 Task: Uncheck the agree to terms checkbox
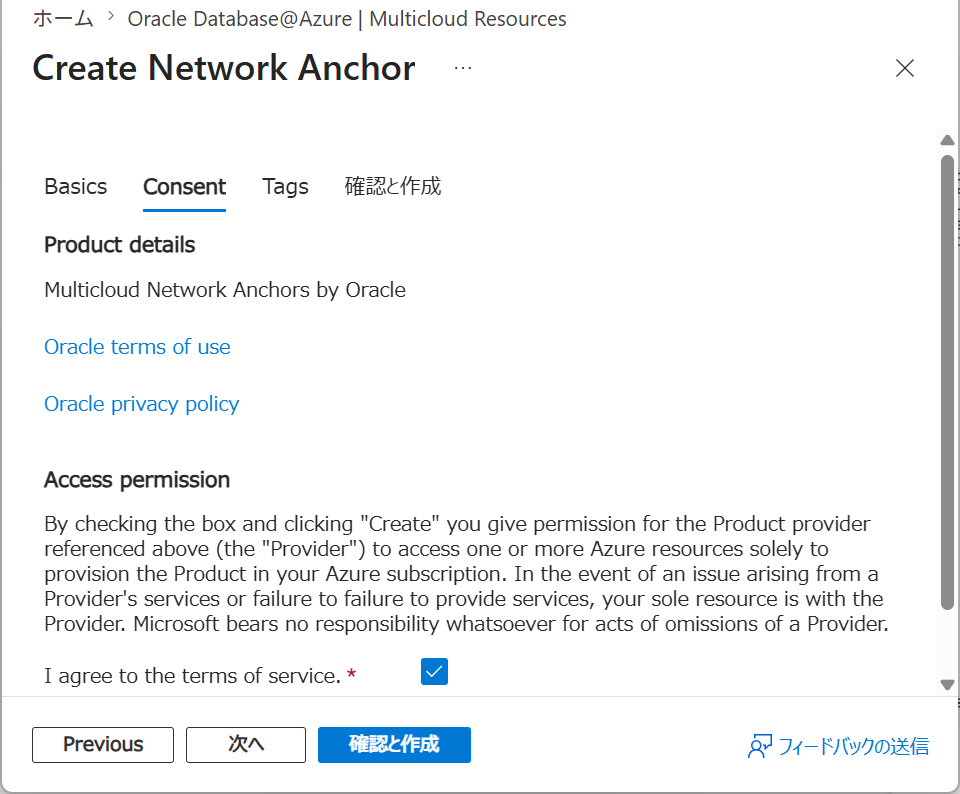click(434, 672)
